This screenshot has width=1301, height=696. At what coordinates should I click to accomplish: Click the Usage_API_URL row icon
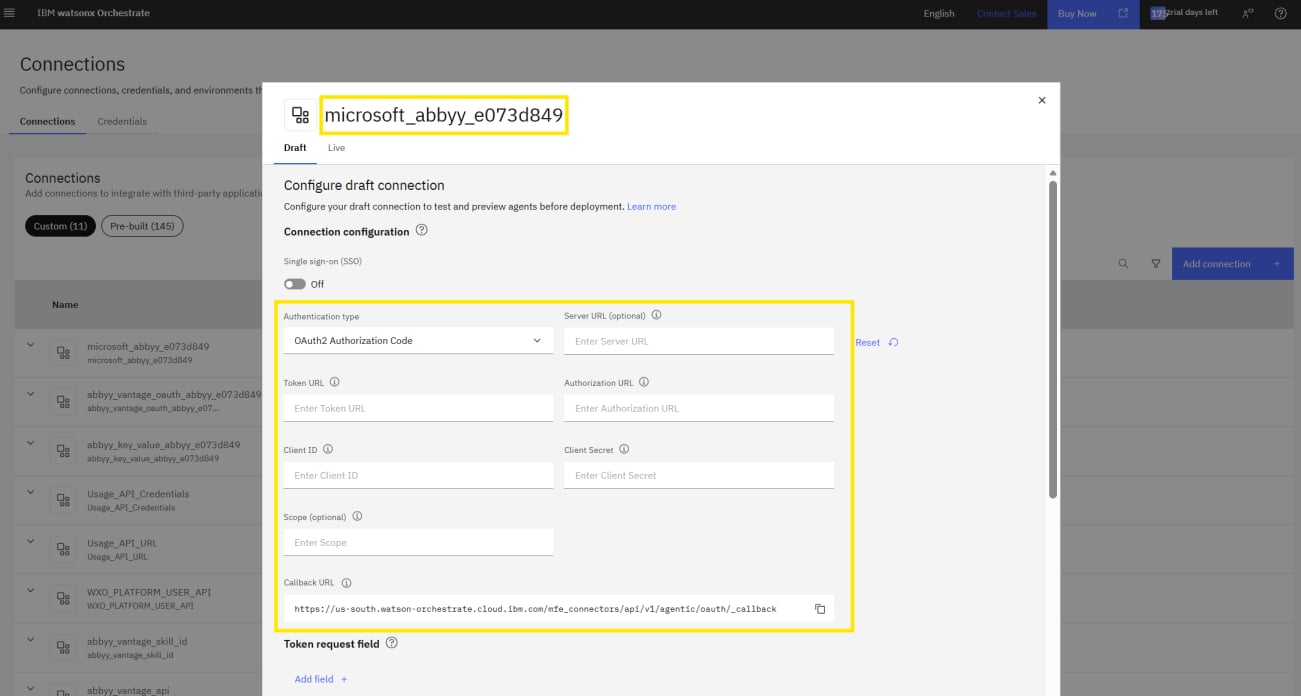coord(64,549)
